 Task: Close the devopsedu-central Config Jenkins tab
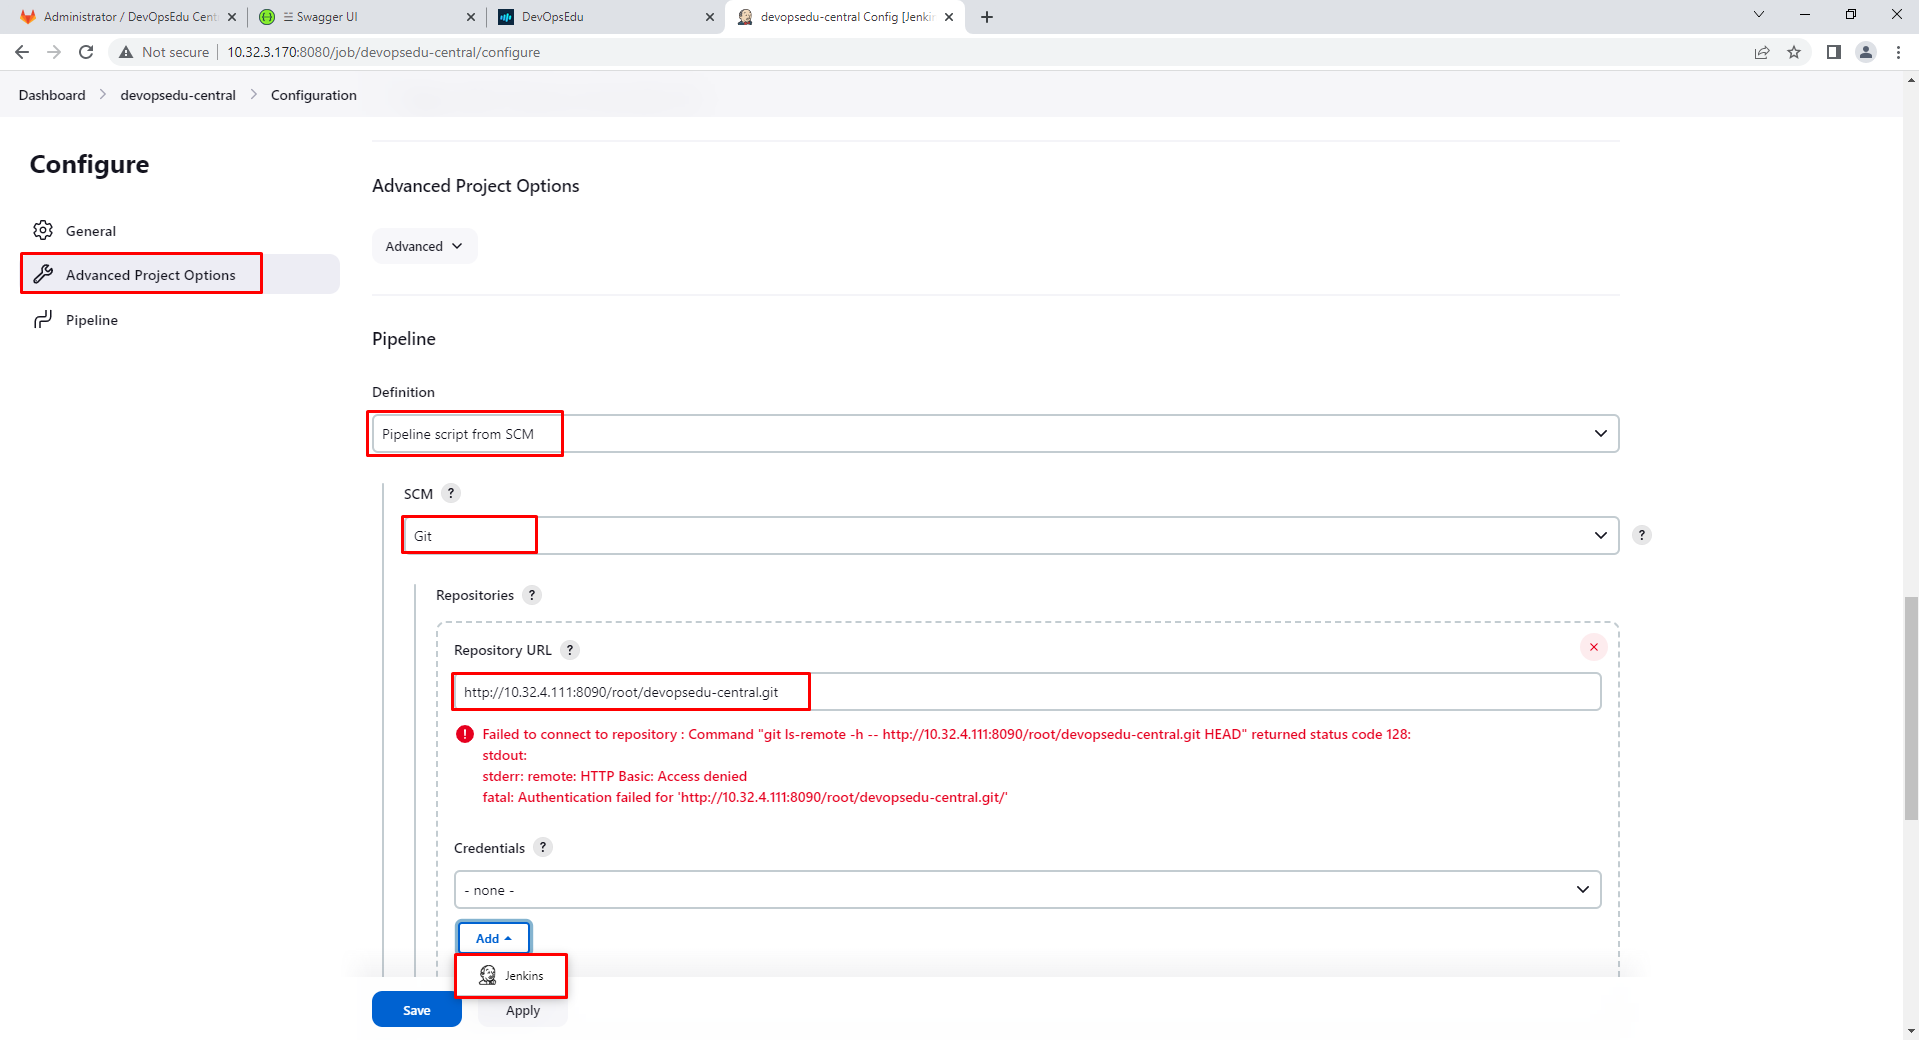[949, 17]
